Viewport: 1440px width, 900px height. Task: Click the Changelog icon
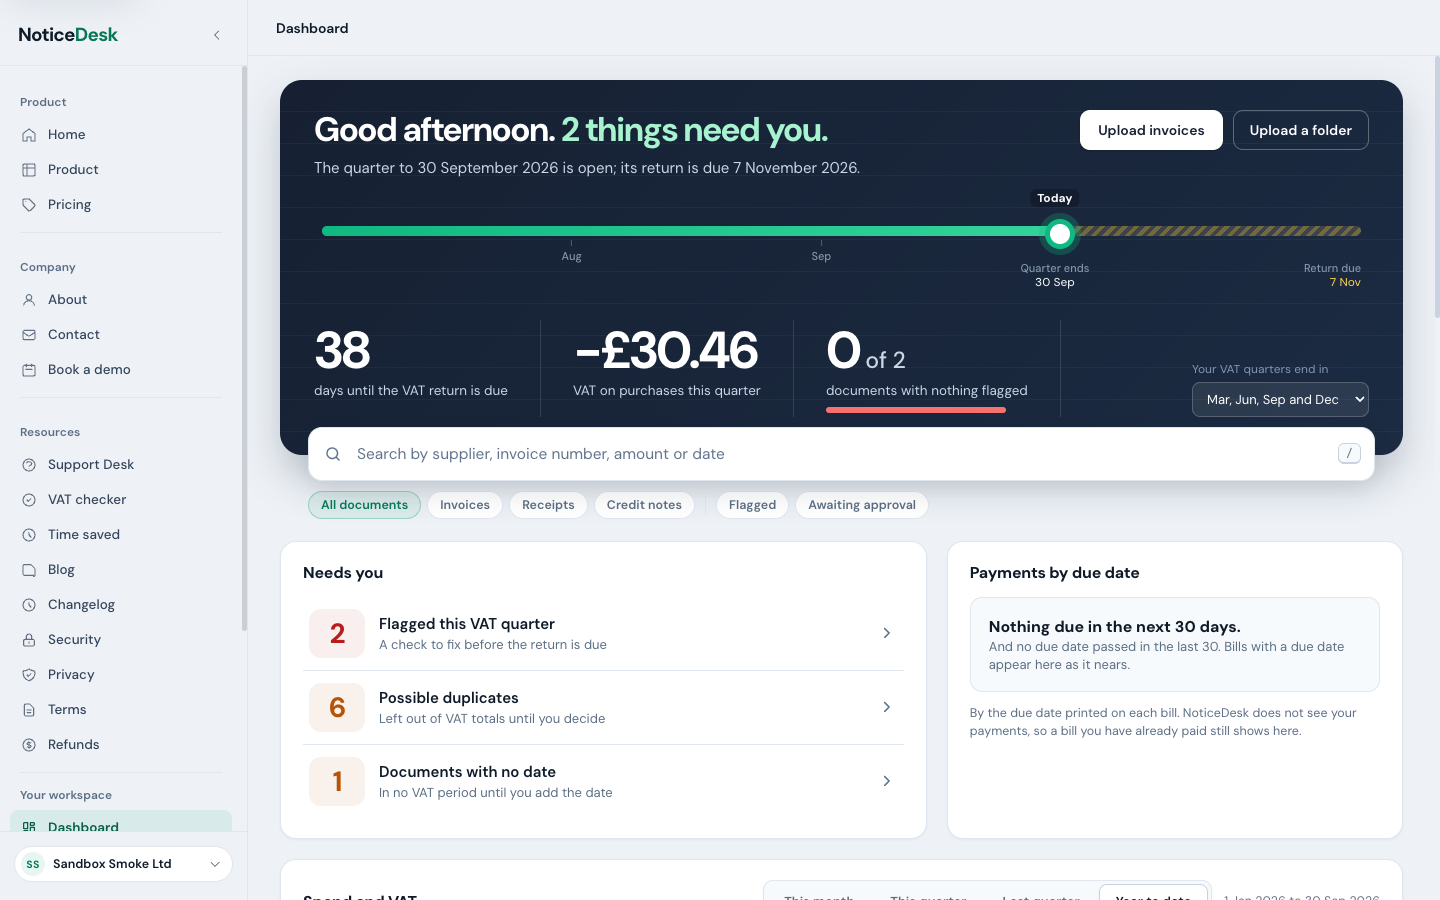point(29,605)
